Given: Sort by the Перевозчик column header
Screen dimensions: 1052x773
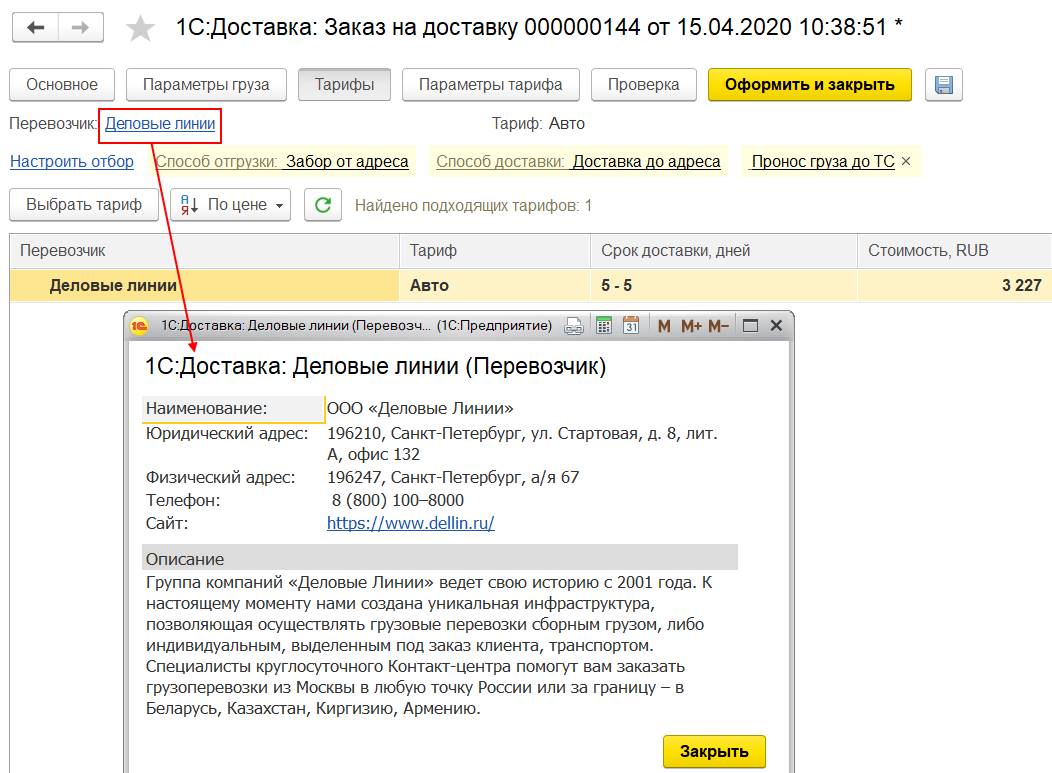Looking at the screenshot, I should pos(205,251).
